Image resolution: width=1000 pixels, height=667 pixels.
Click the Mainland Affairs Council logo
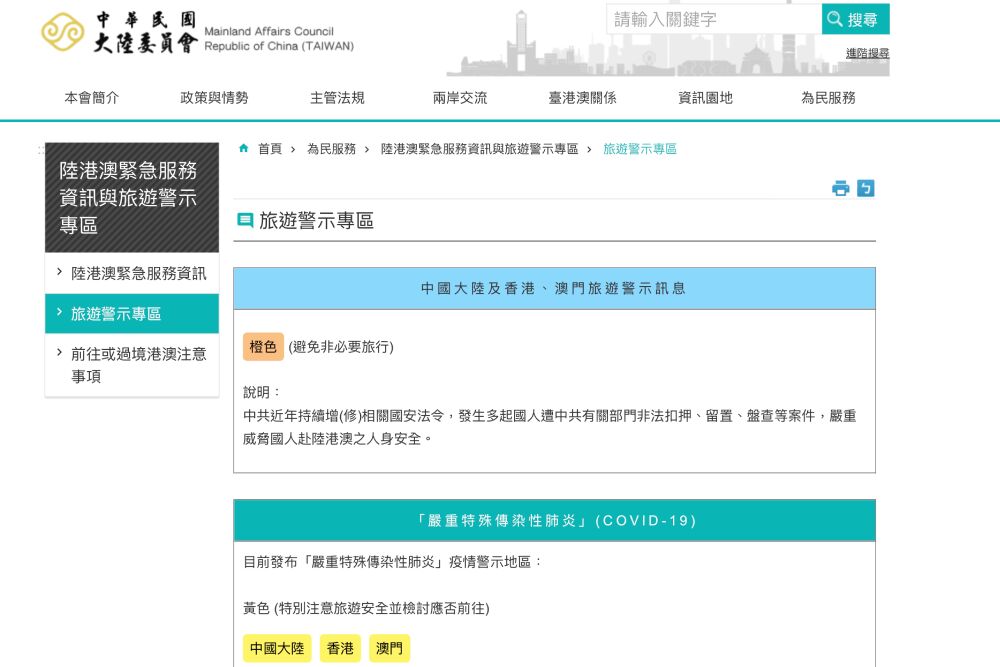(x=198, y=32)
